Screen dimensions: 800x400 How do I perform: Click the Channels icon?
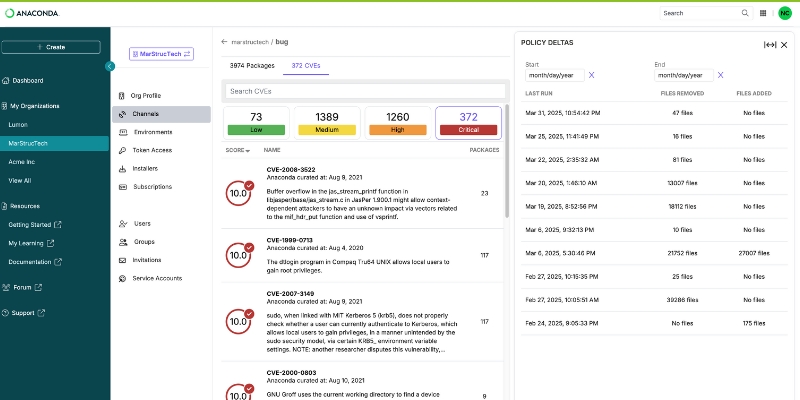[122, 114]
